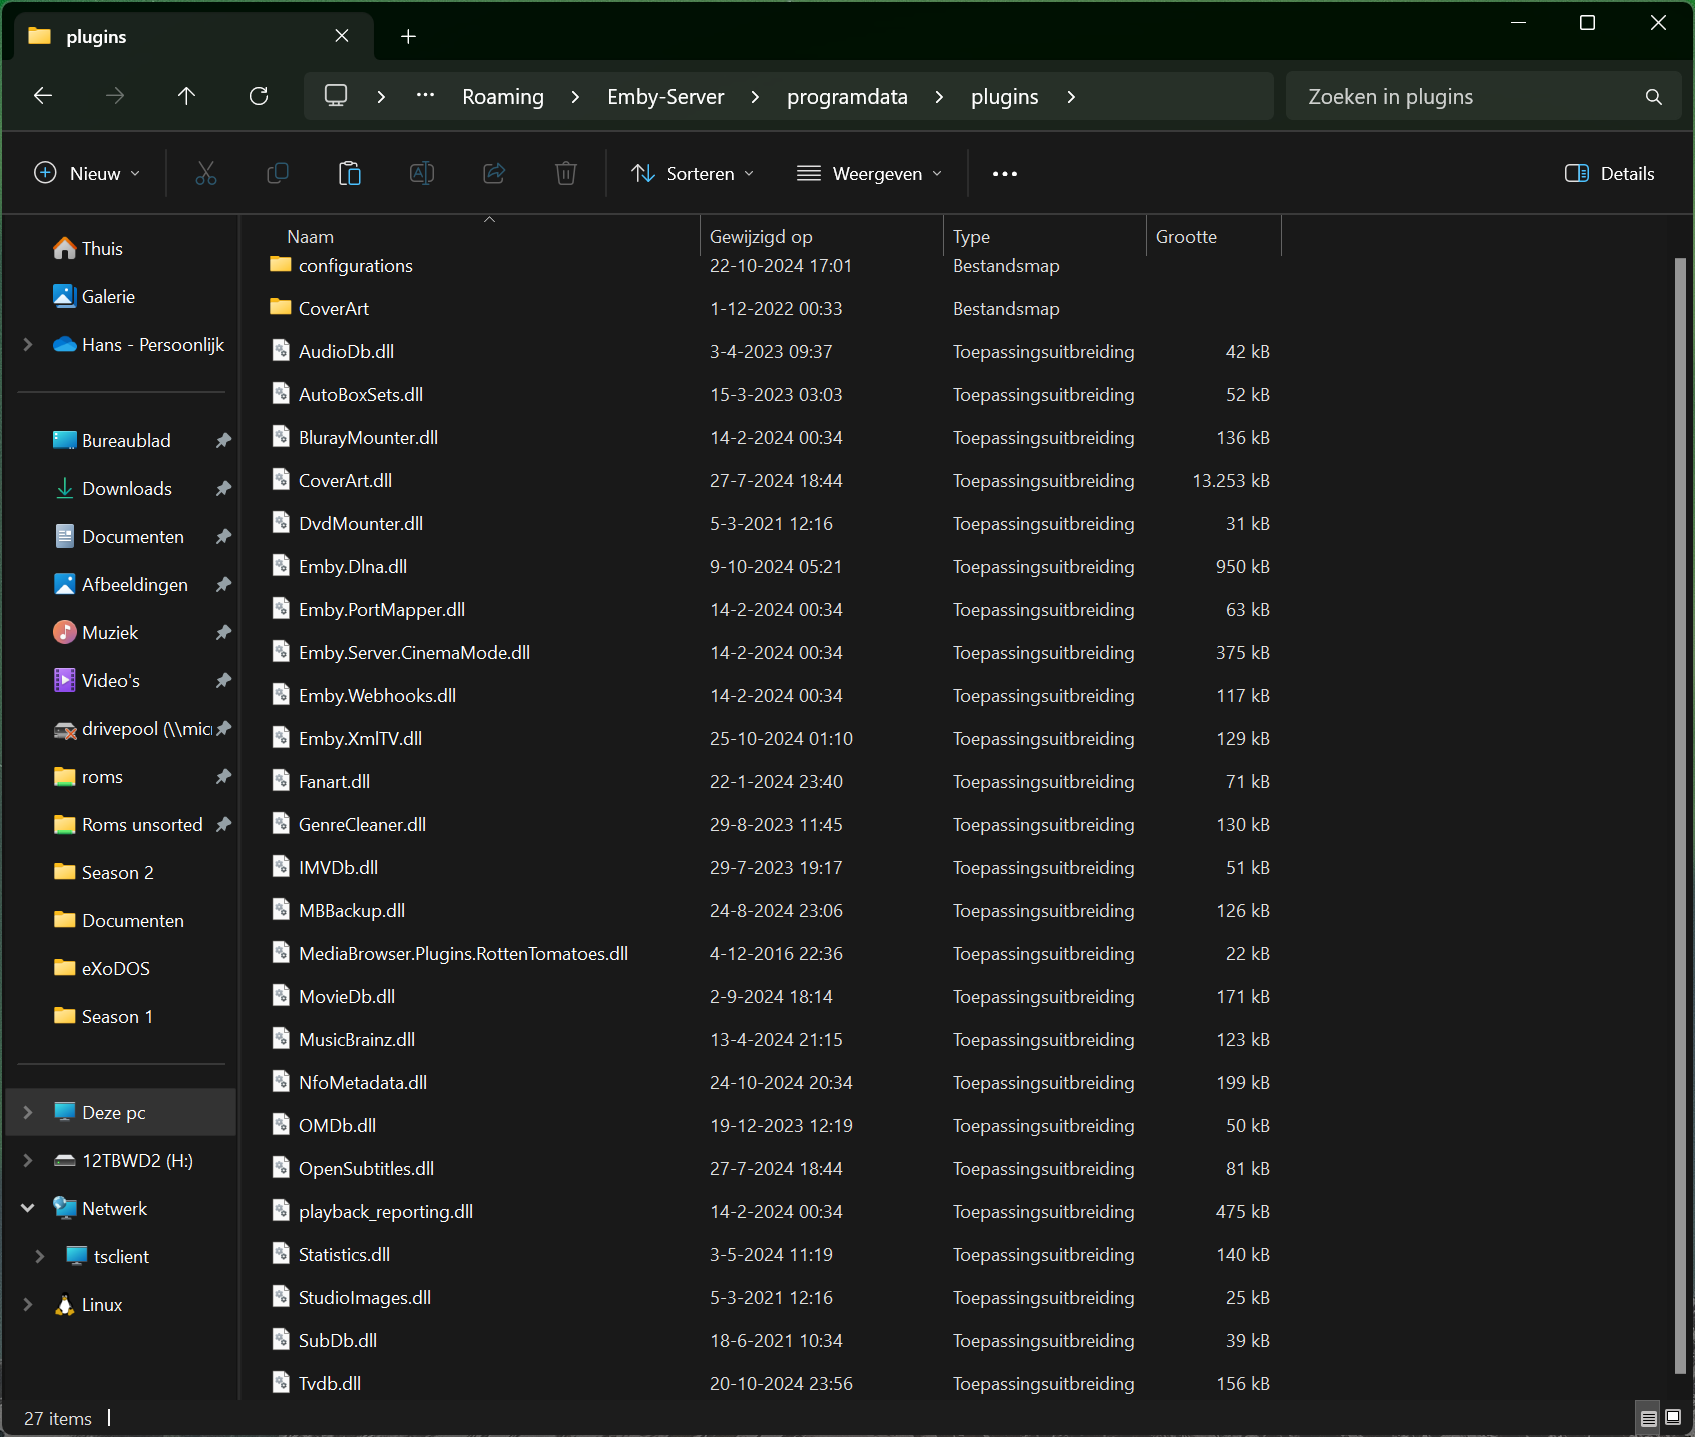Click the Rename icon in toolbar
1695x1437 pixels.
click(422, 174)
